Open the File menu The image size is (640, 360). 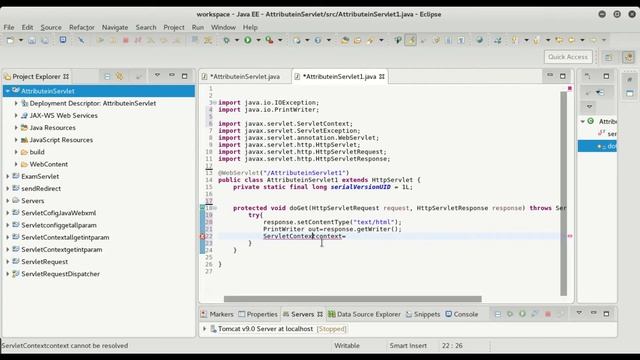click(x=9, y=27)
